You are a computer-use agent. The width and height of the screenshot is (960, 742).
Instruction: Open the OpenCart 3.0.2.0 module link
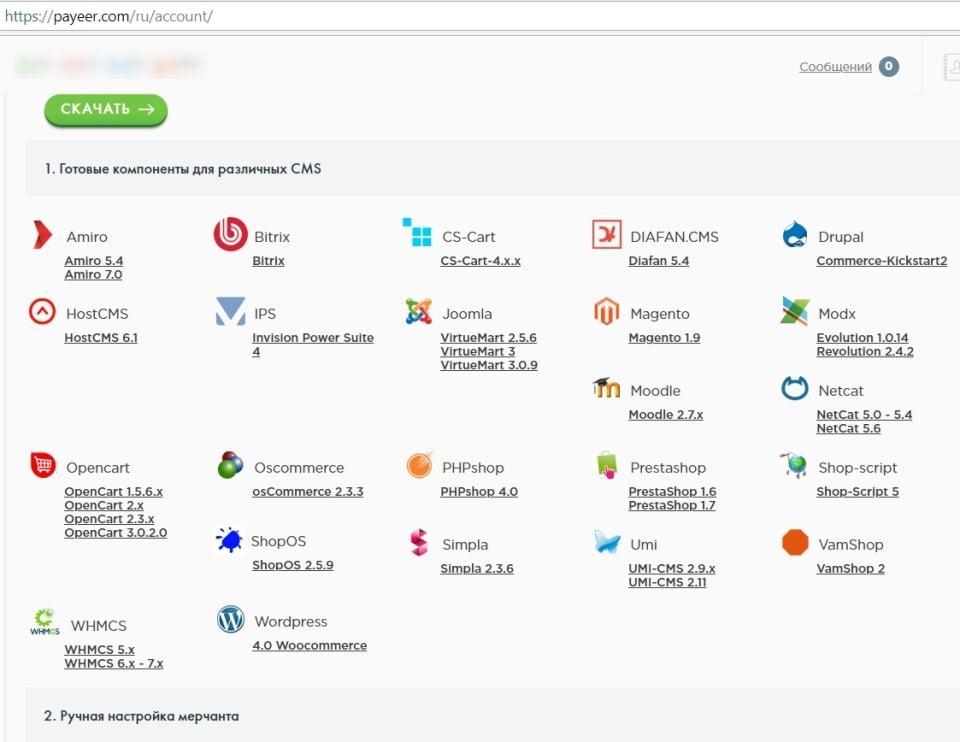tap(115, 533)
